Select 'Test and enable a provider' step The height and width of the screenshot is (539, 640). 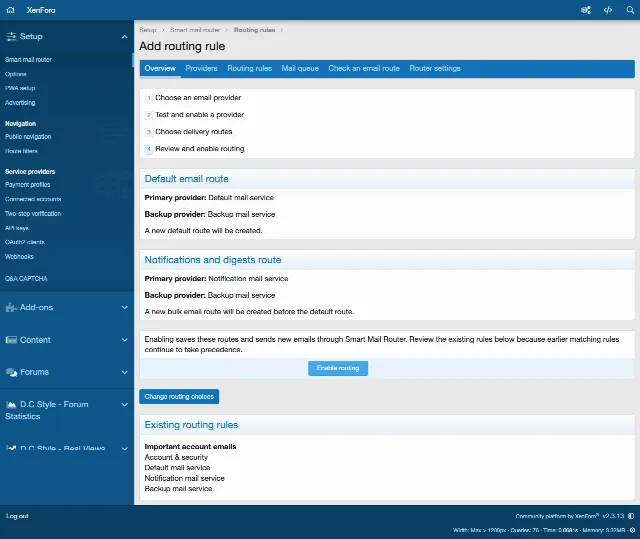[200, 115]
